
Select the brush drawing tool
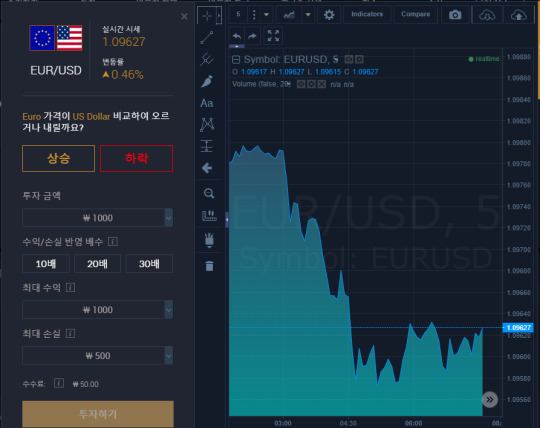pyautogui.click(x=207, y=81)
